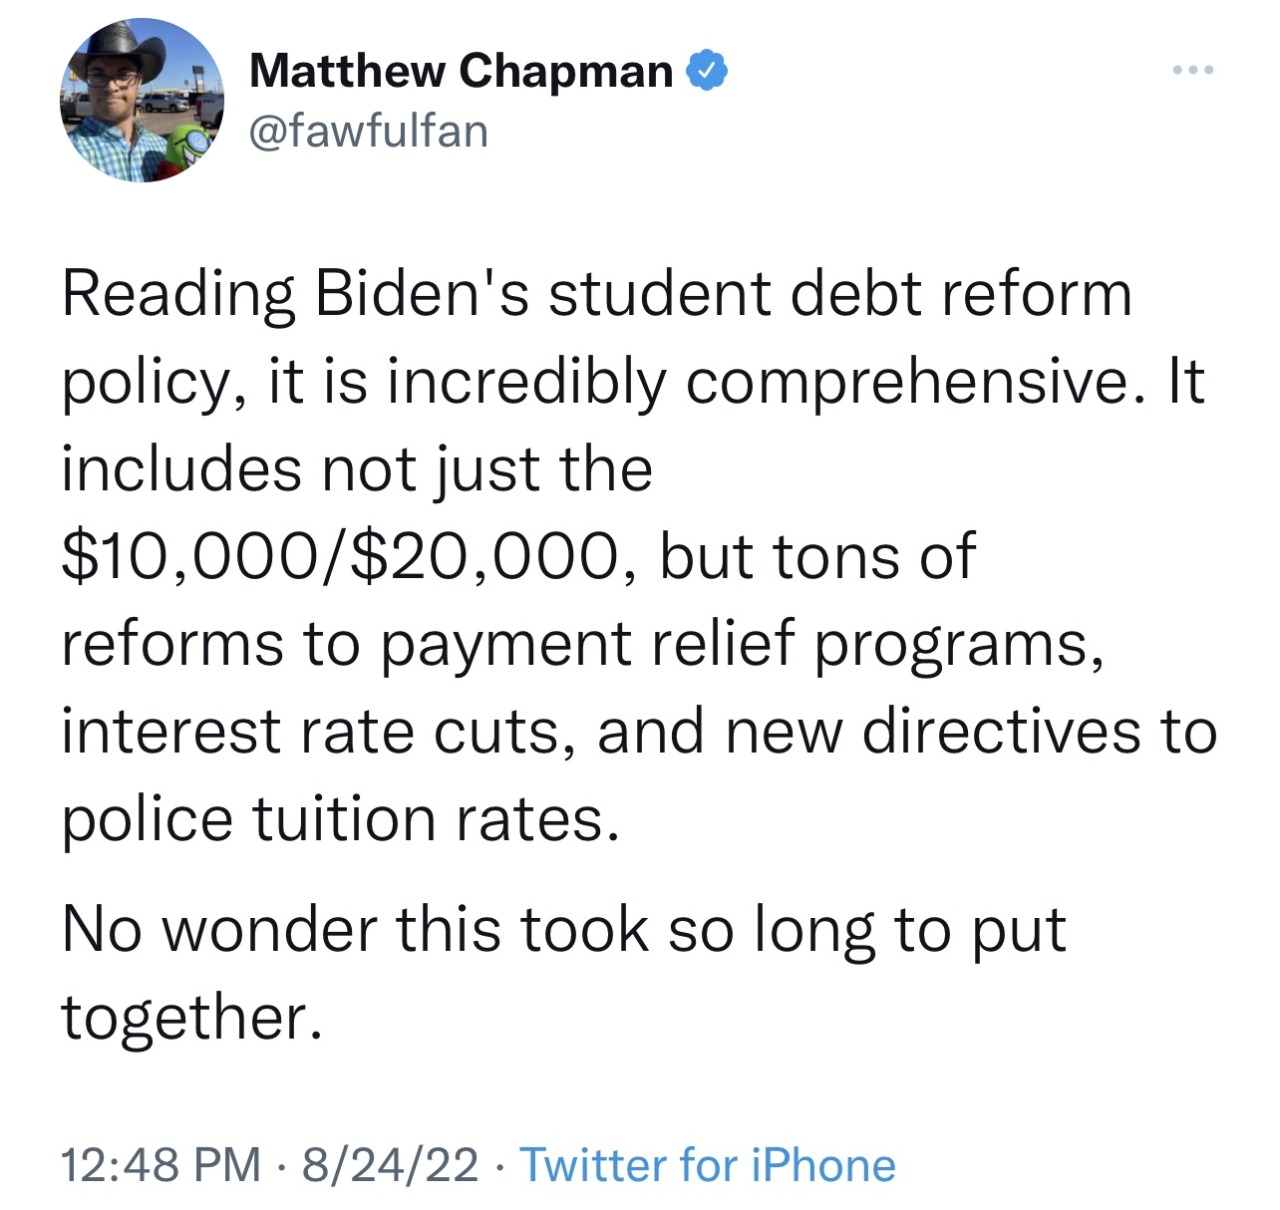
Task: Click the phrase "No wonder this took"
Action: pyautogui.click(x=355, y=929)
